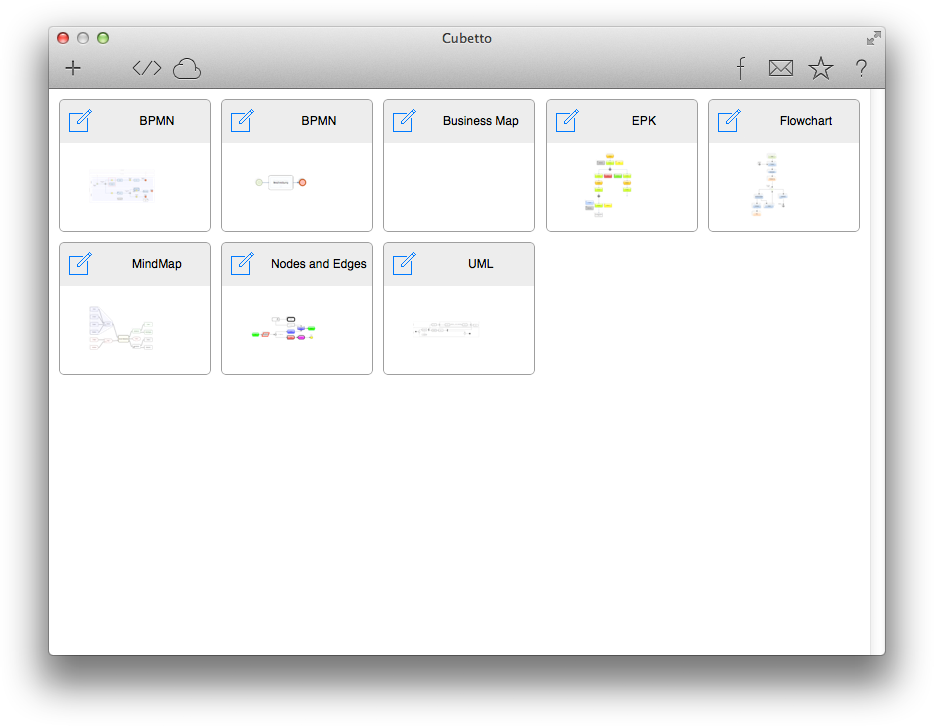Click edit icon on EPK card
934x726 pixels.
[567, 121]
